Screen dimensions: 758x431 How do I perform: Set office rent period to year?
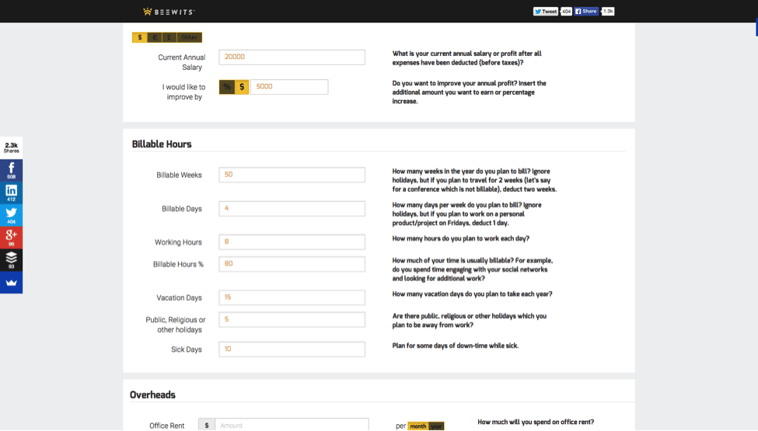(x=436, y=426)
